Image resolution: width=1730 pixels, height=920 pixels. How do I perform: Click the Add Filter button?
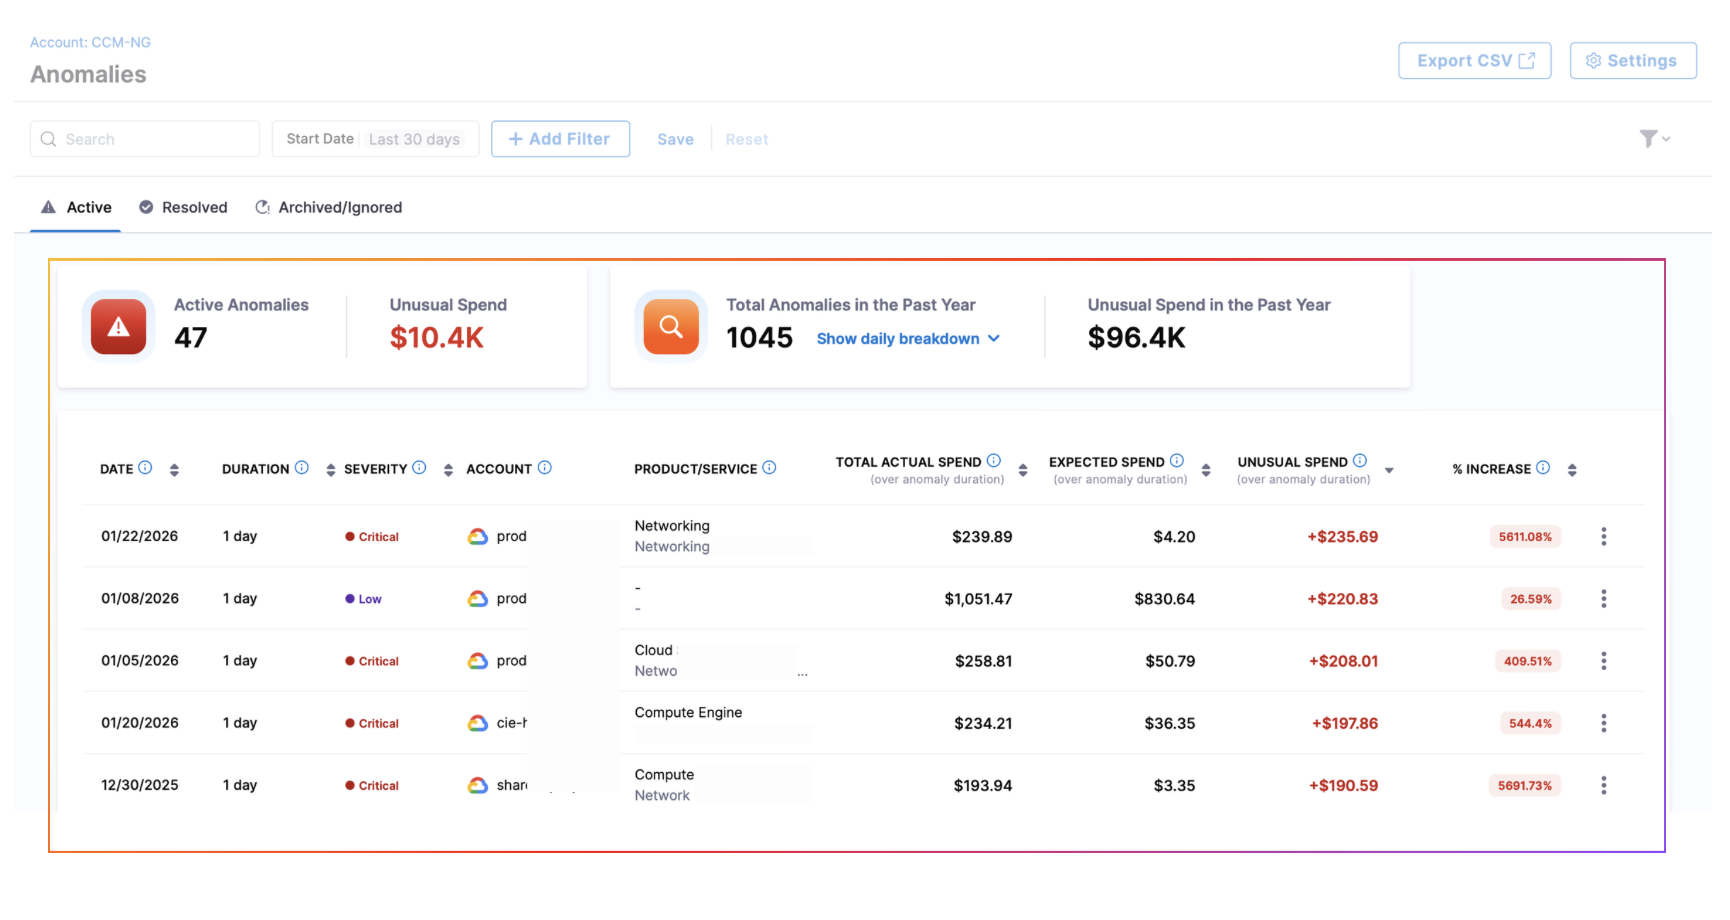(560, 139)
